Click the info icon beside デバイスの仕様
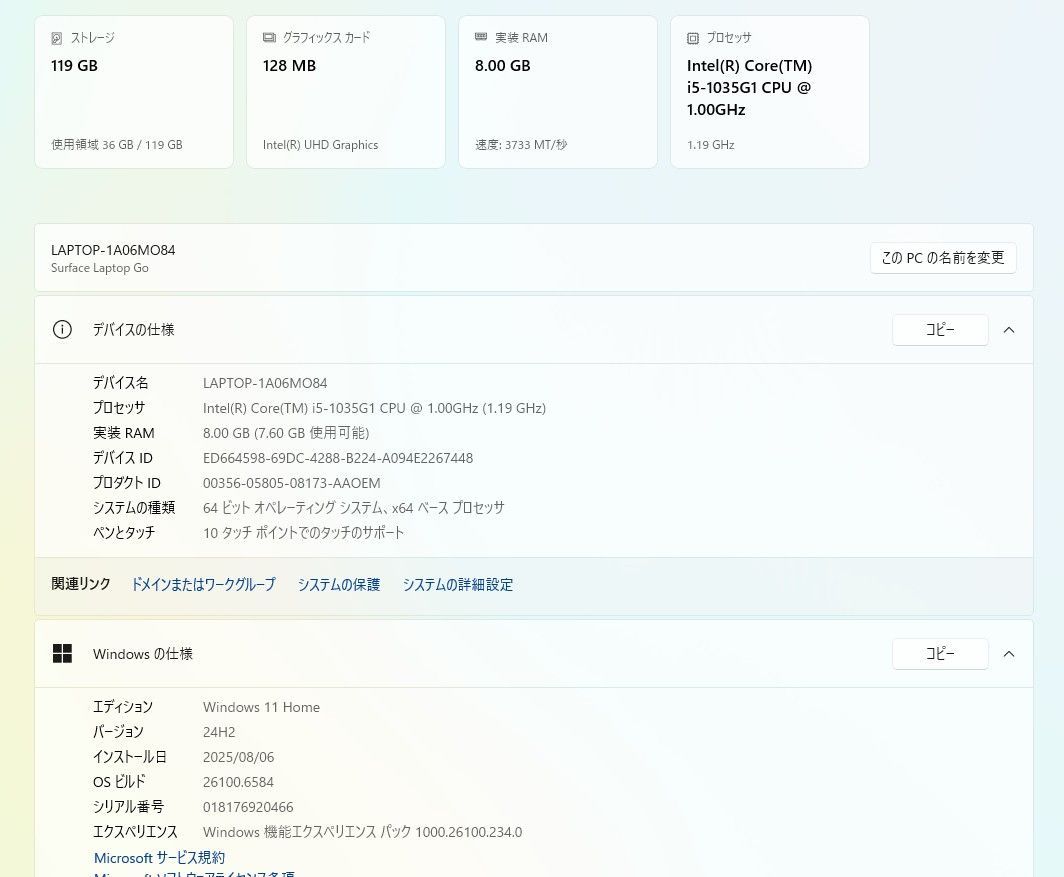 62,330
